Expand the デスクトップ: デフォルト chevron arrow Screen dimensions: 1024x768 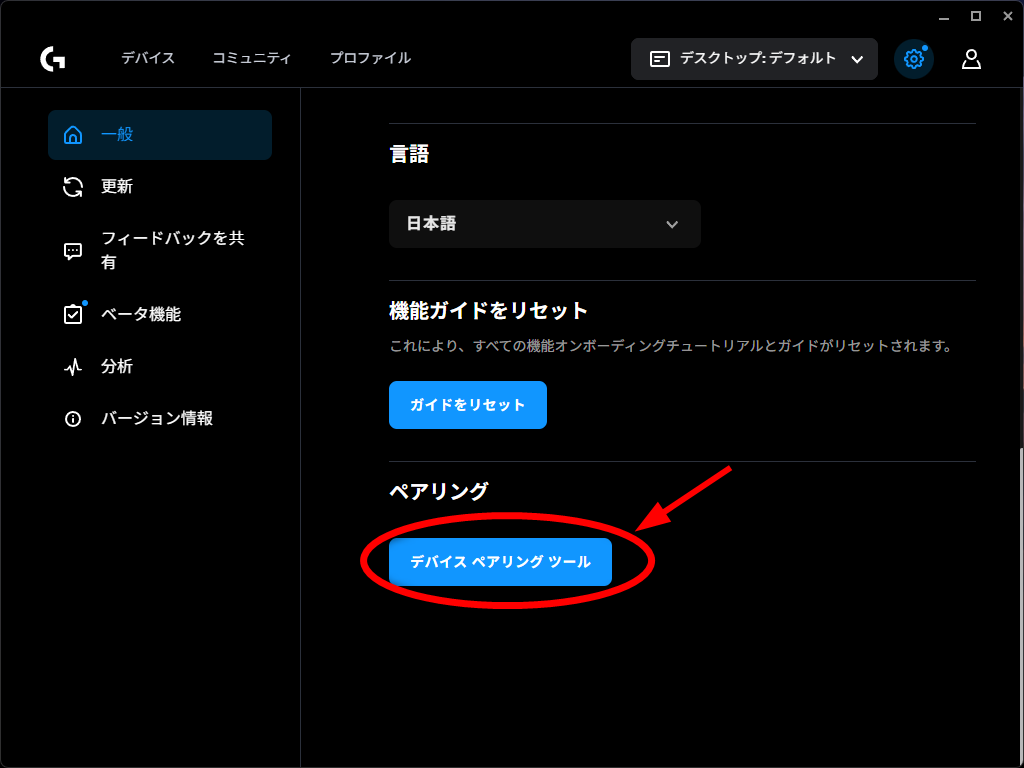(857, 59)
